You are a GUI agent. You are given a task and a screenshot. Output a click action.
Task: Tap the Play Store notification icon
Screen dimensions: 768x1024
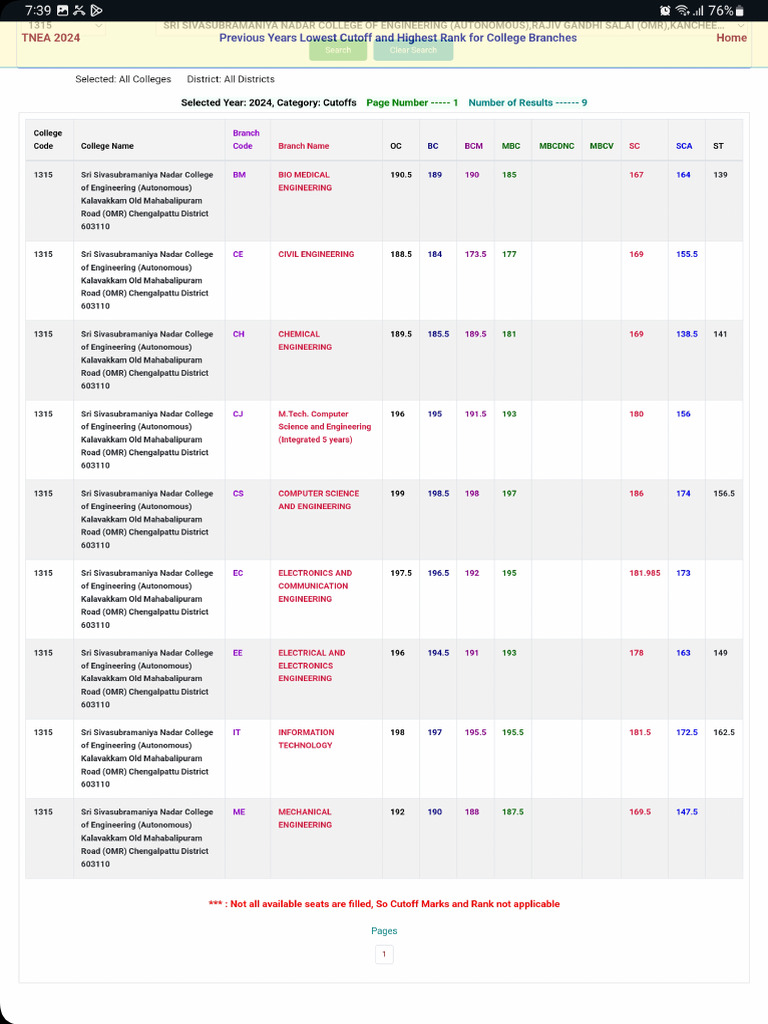pos(96,10)
